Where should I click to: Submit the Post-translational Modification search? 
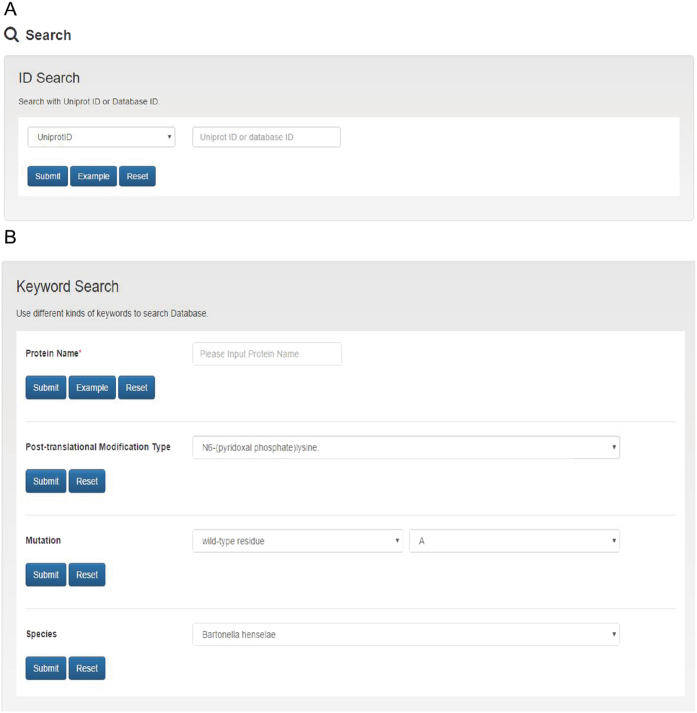(46, 481)
